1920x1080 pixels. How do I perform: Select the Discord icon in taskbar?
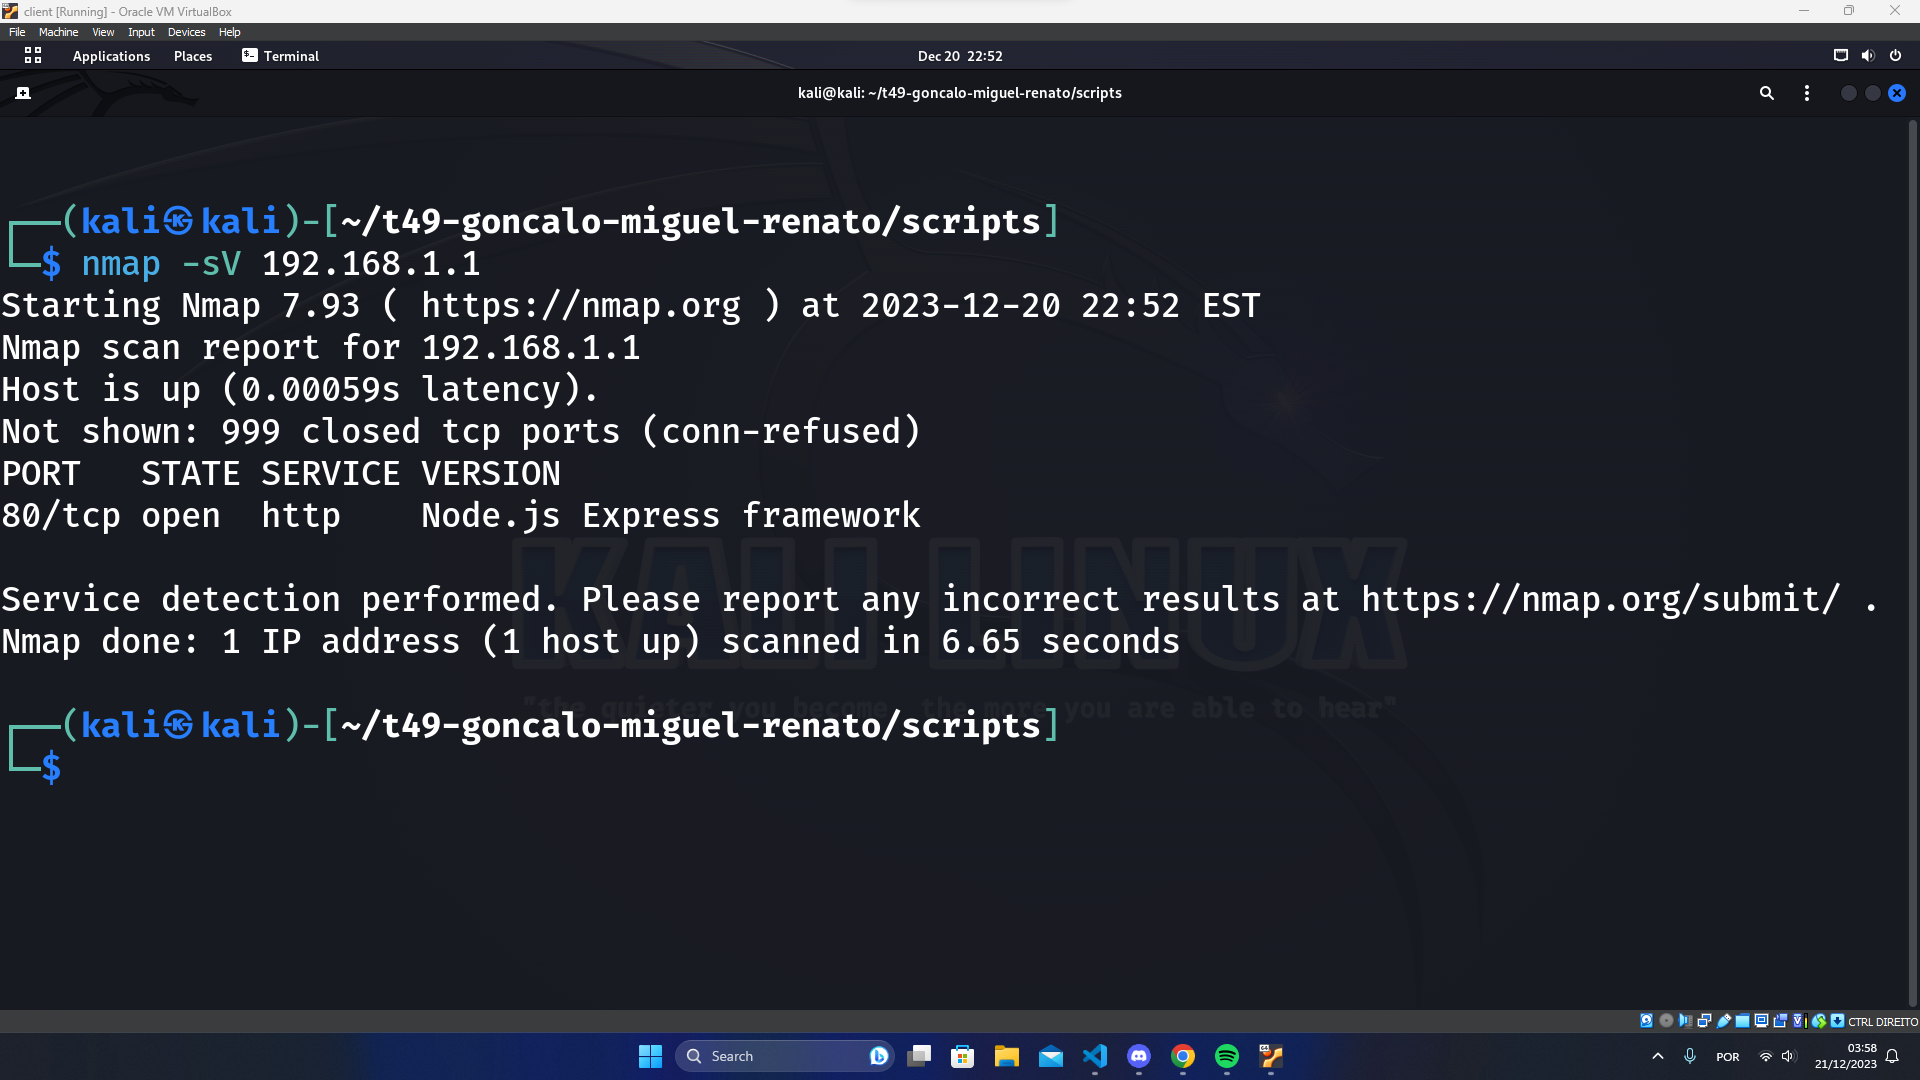click(x=1139, y=1055)
